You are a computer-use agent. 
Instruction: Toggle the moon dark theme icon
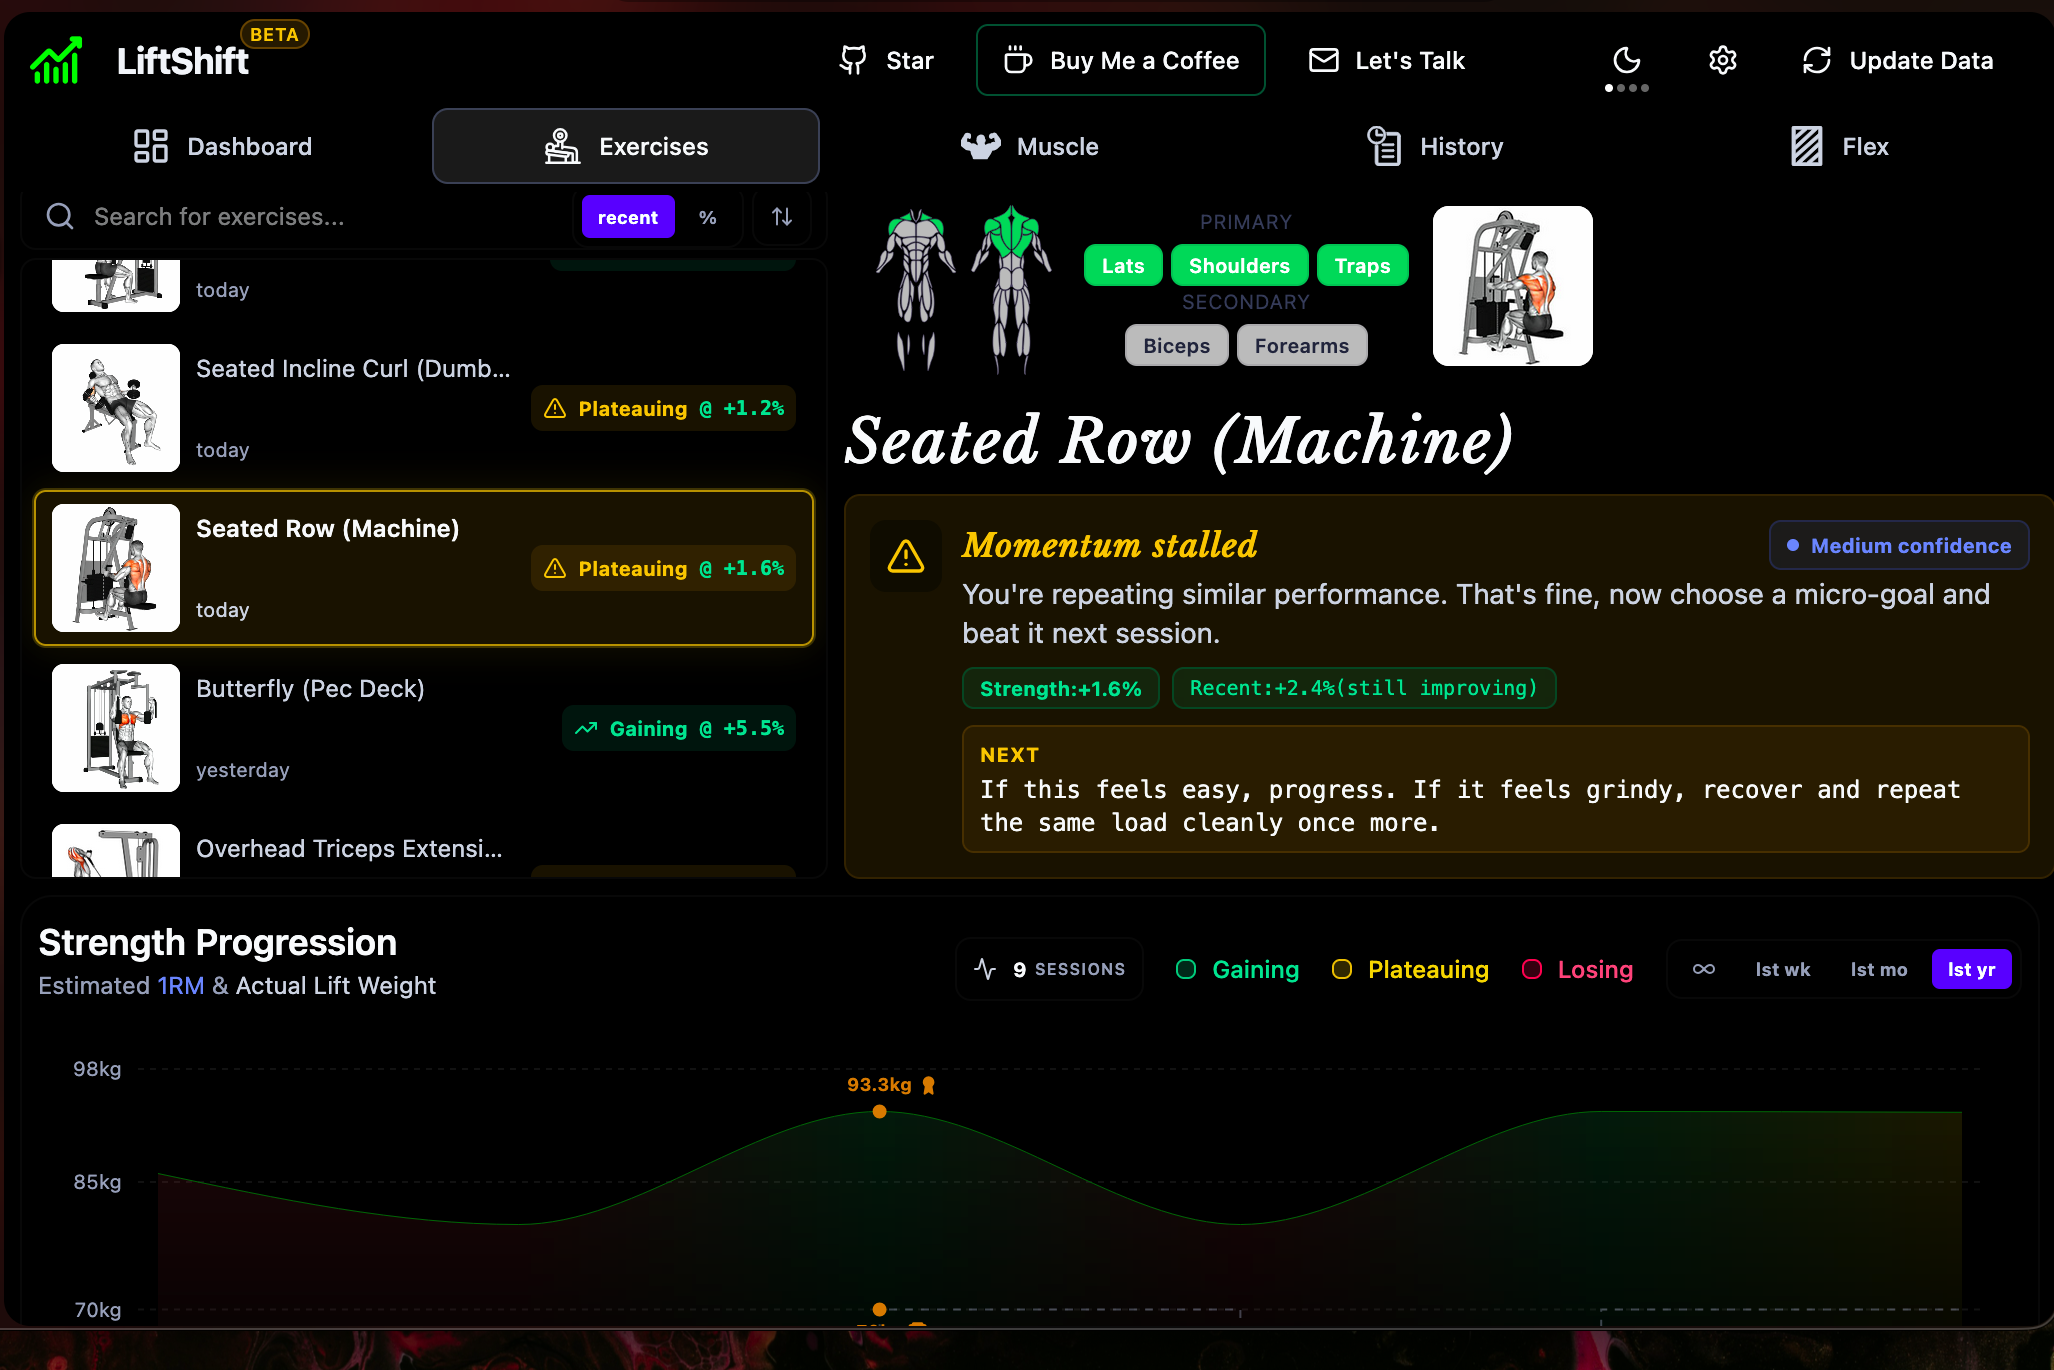(1626, 60)
